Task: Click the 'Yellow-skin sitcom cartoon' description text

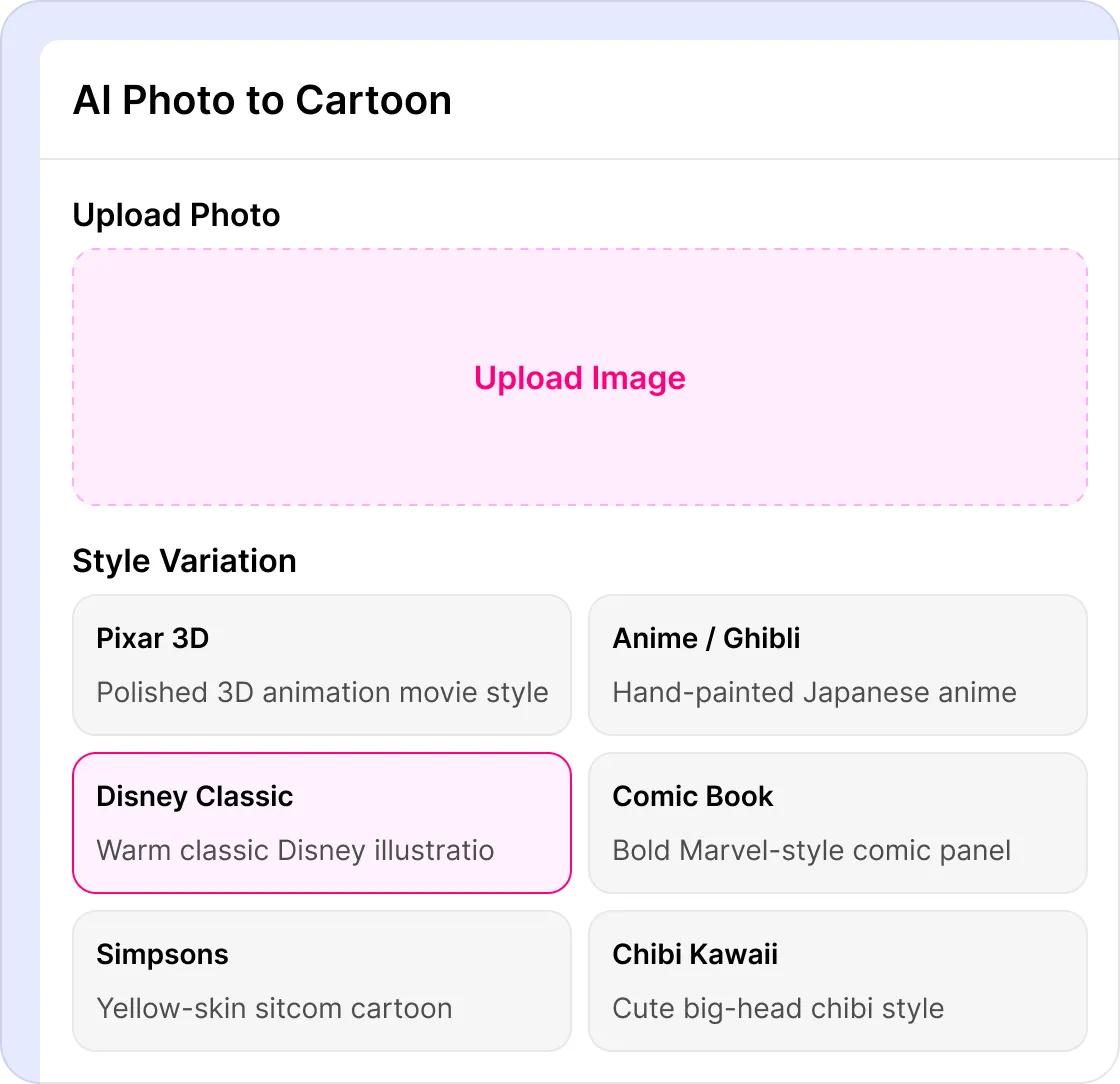Action: (274, 1008)
